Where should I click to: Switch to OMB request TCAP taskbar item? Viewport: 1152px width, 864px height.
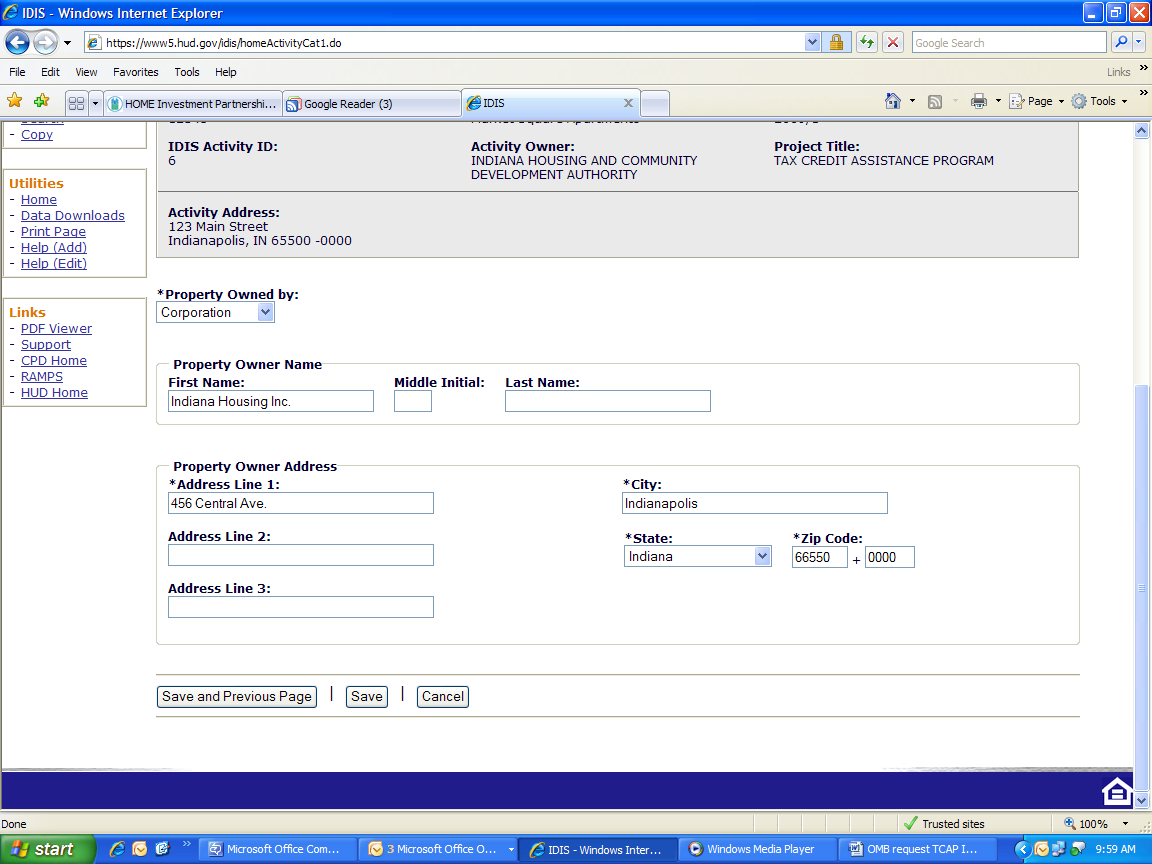tap(917, 849)
